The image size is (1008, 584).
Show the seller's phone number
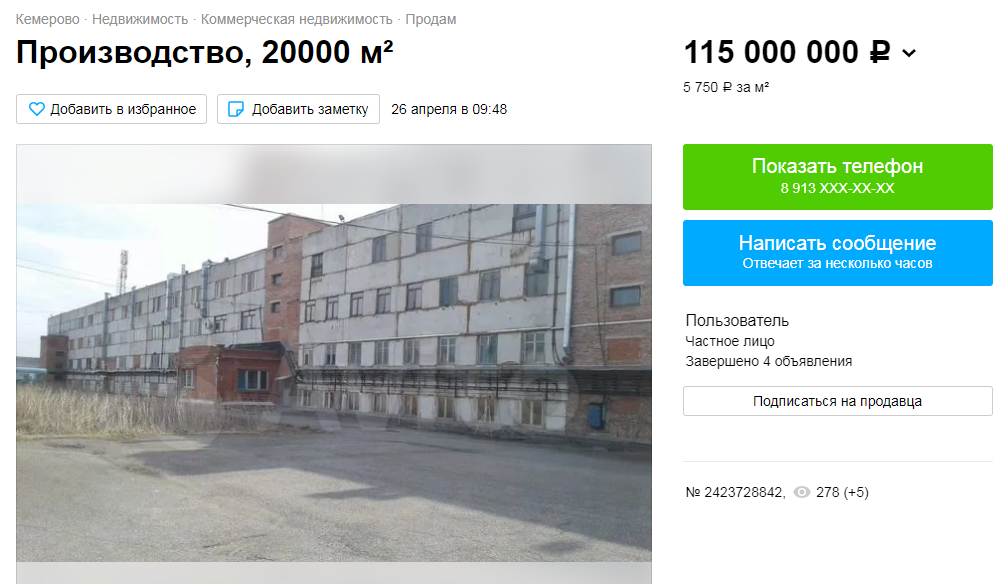(838, 177)
